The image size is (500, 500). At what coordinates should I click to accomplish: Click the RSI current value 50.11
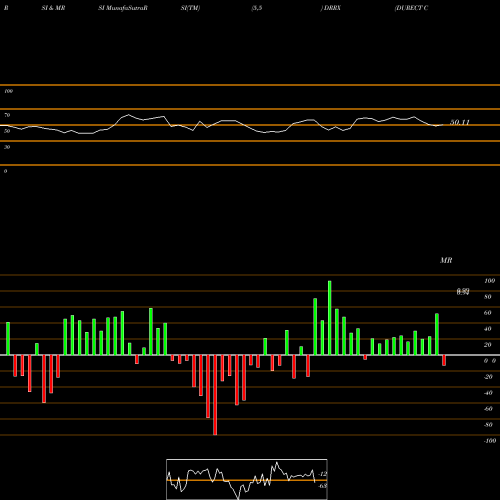[460, 122]
